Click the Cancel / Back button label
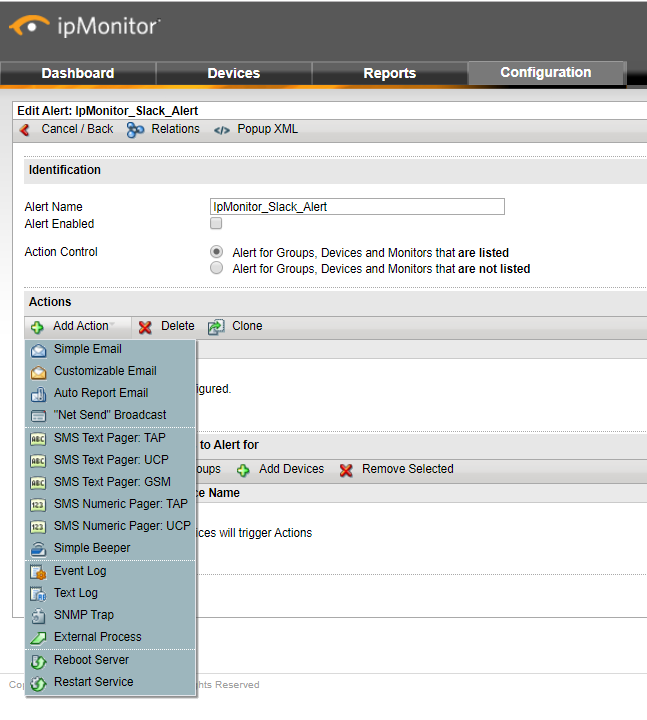This screenshot has height=720, width=647. click(x=77, y=129)
